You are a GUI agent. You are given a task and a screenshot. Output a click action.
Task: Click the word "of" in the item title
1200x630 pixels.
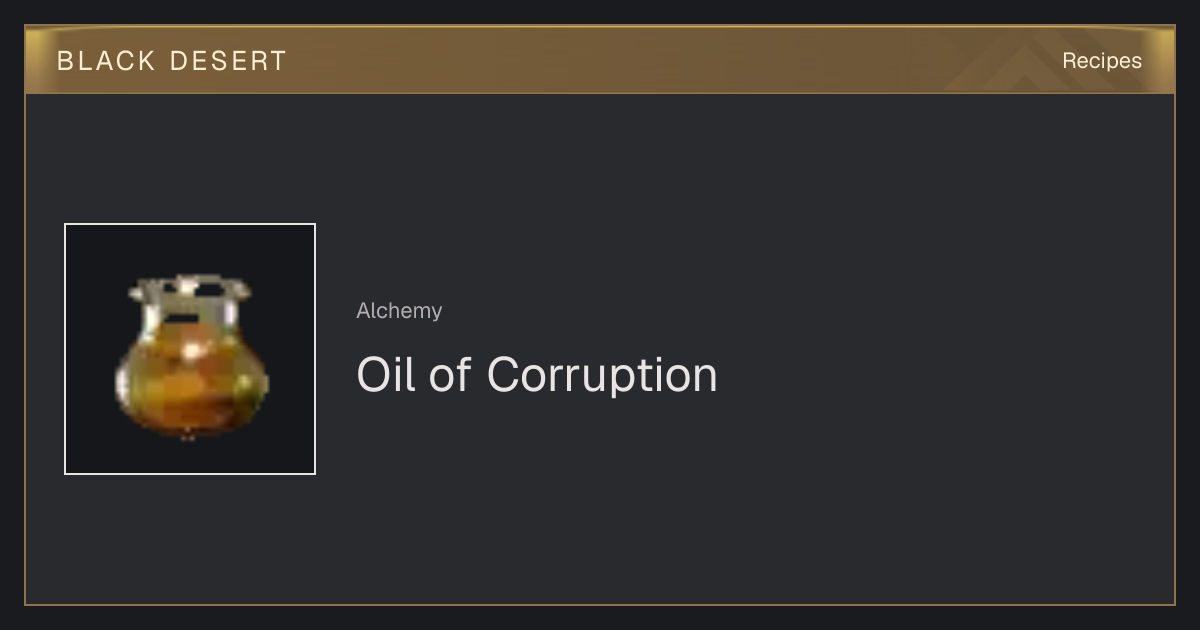[x=451, y=375]
